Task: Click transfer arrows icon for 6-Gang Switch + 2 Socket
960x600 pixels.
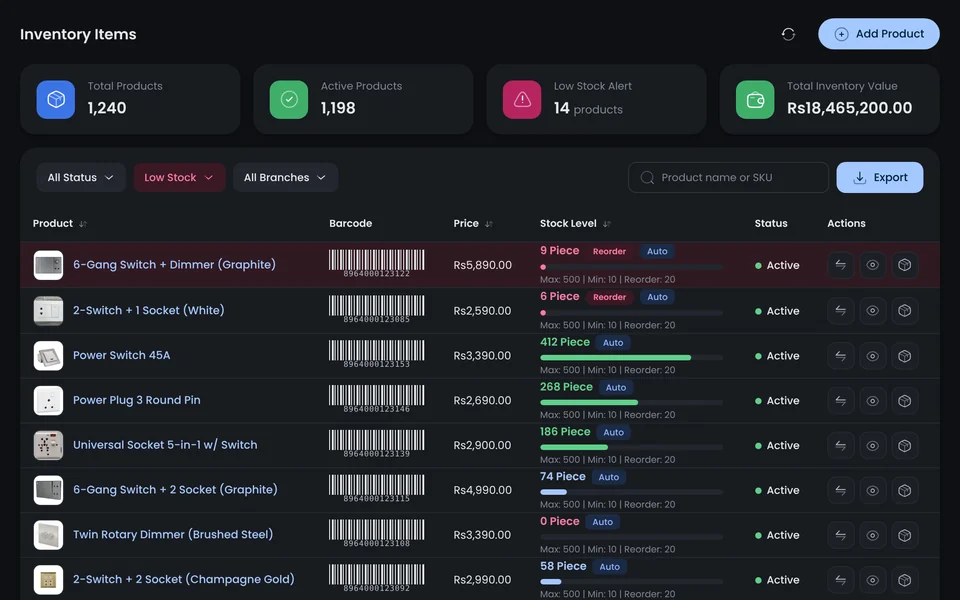Action: point(841,490)
